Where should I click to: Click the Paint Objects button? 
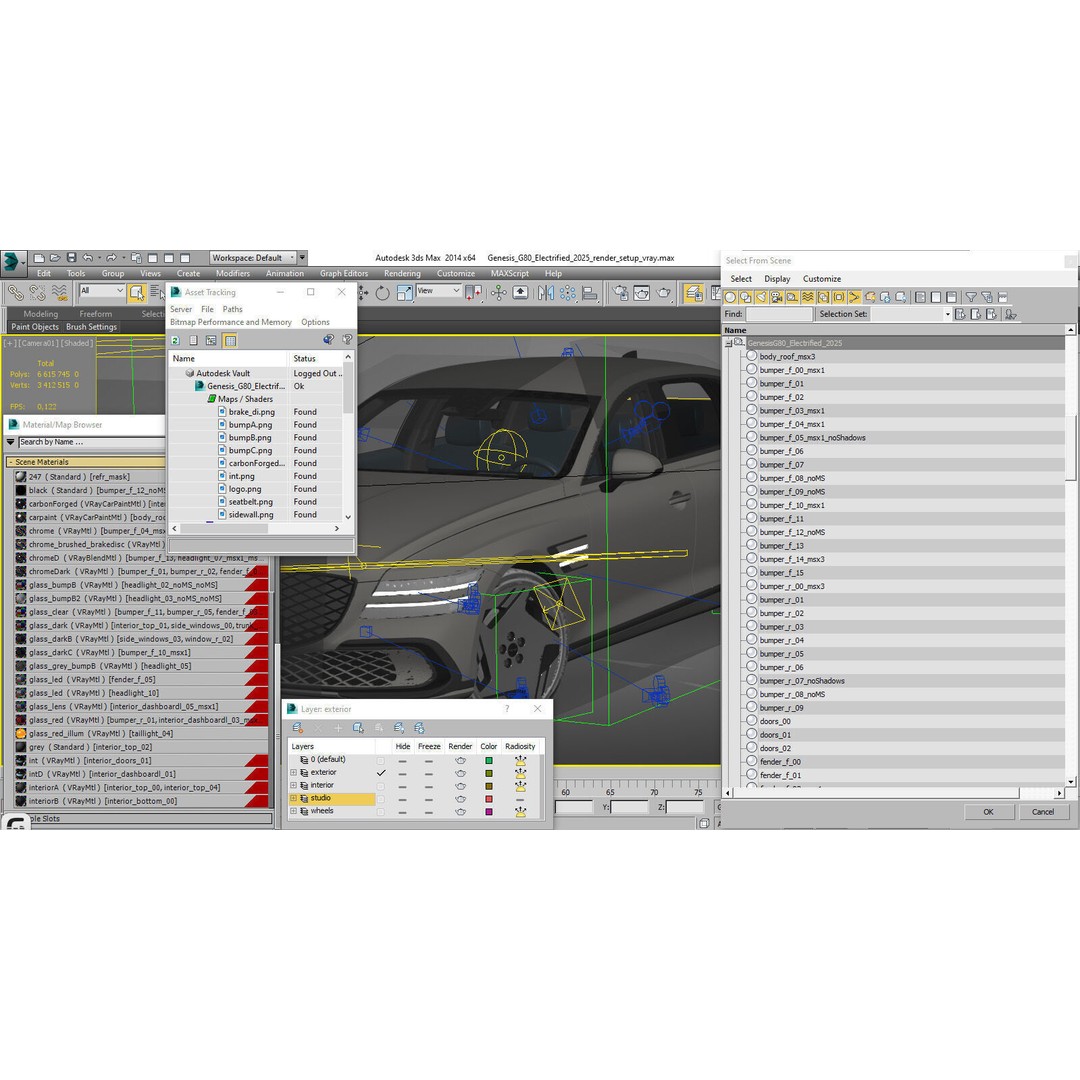(35, 327)
